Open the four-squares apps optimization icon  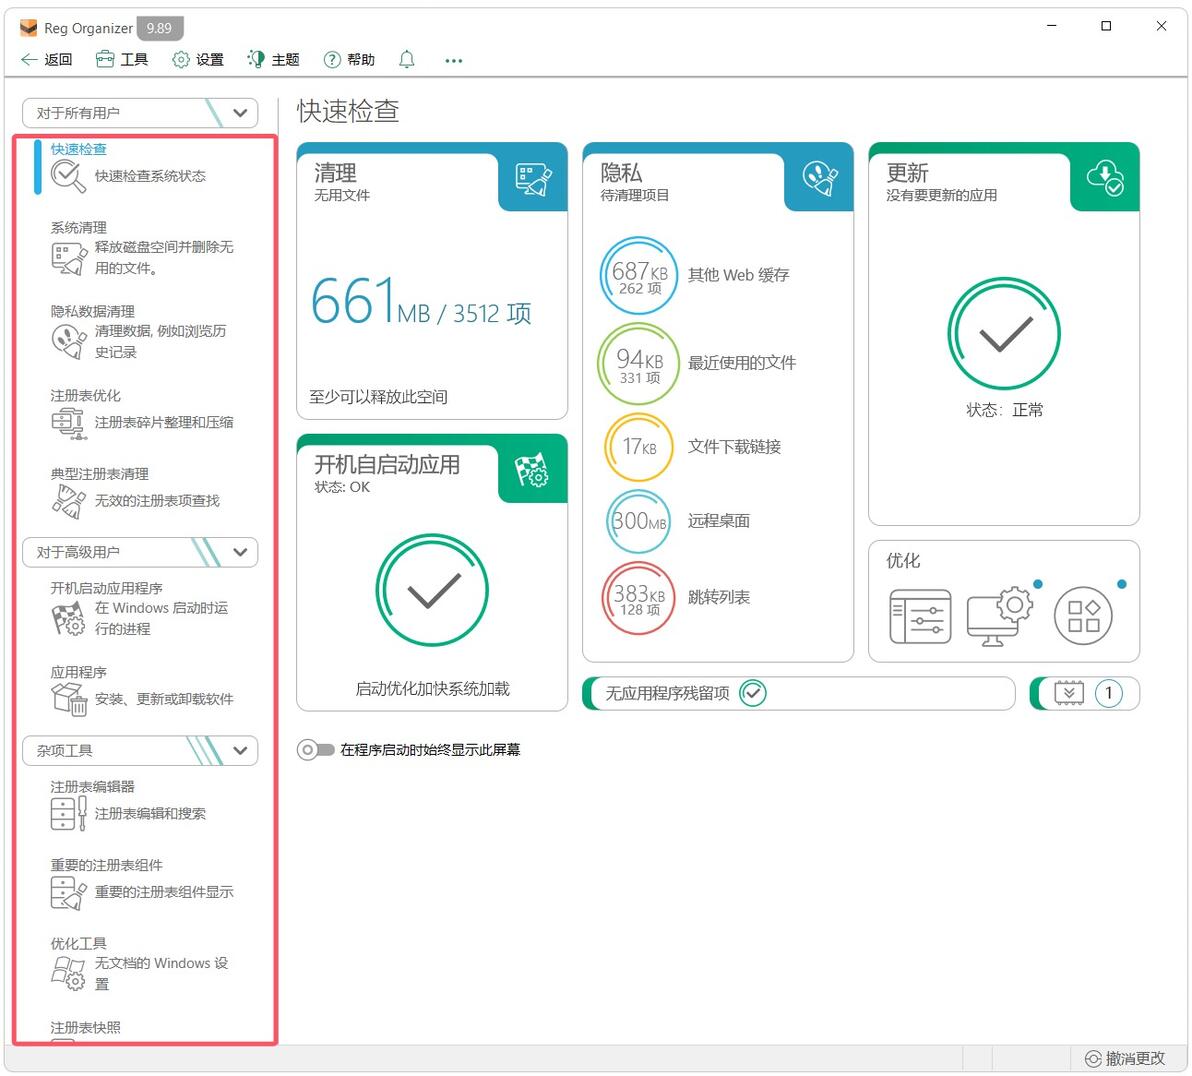point(1083,616)
